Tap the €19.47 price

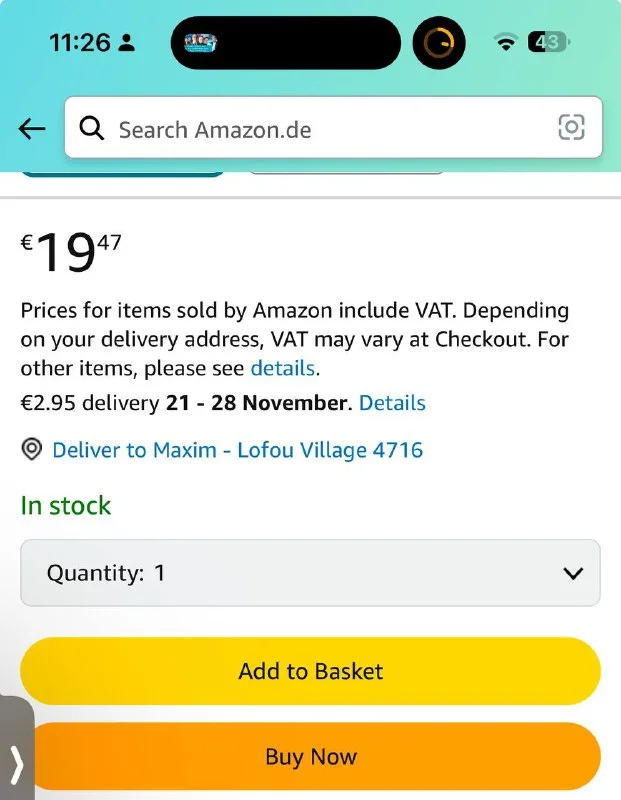[71, 252]
